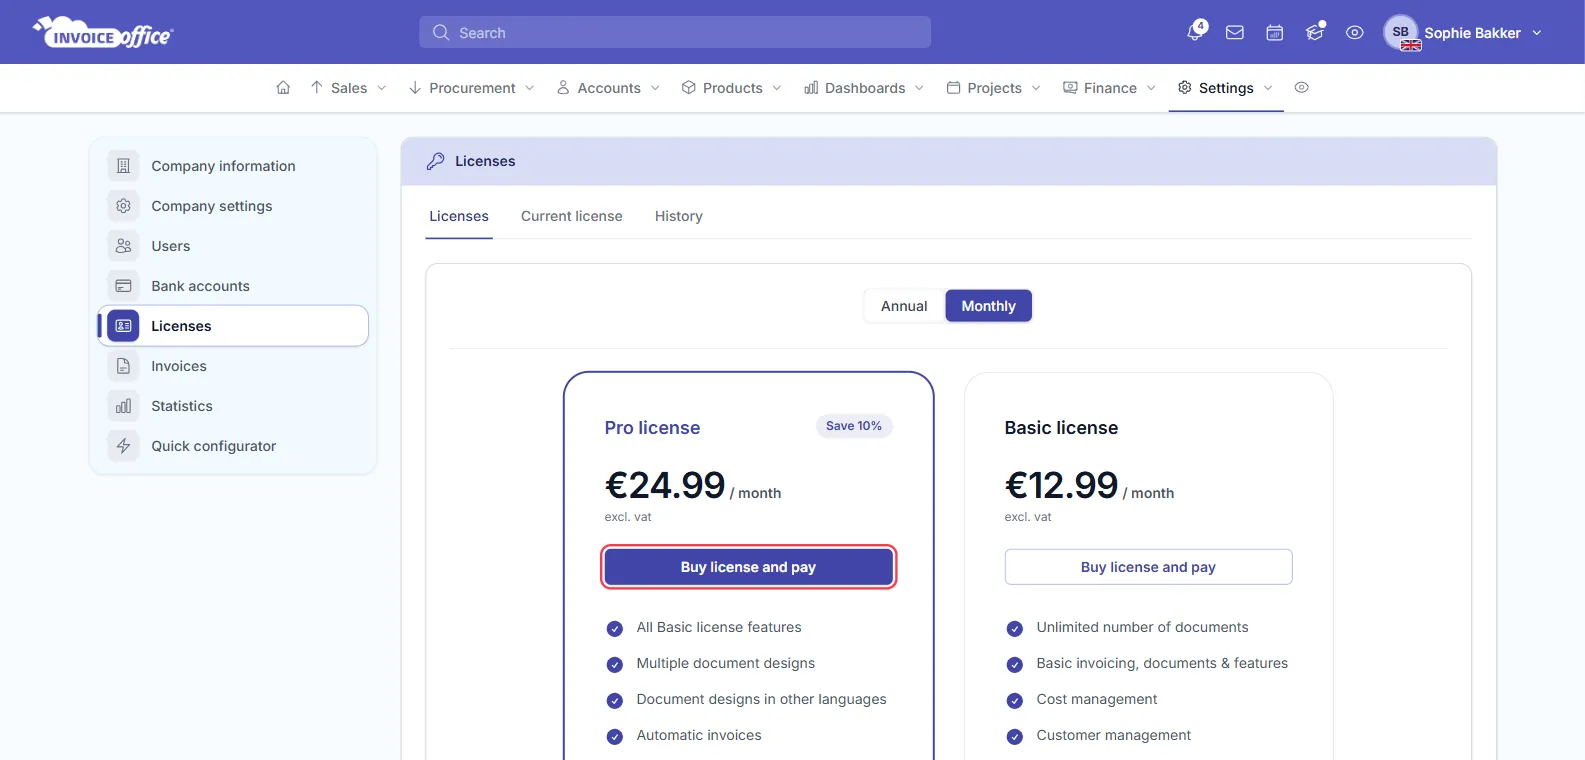
Task: Click the Save 10% badge
Action: [x=854, y=426]
